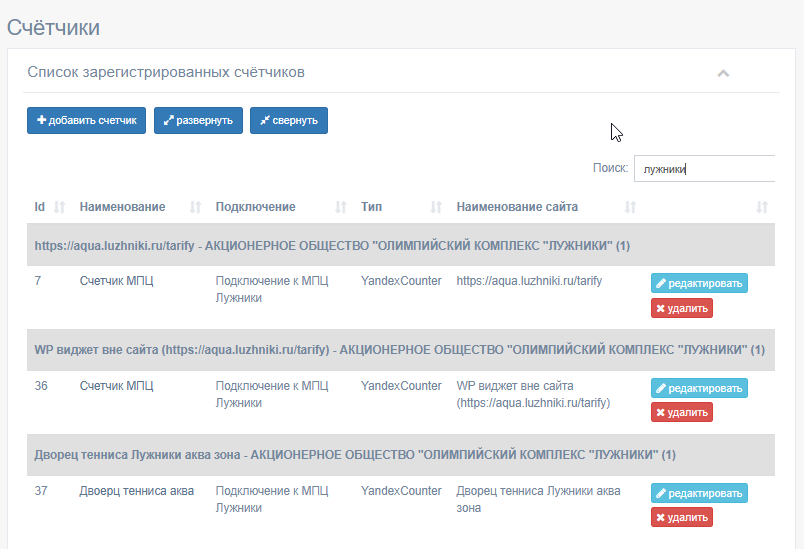Delete counter with Id 36
804x549 pixels.
tap(682, 412)
